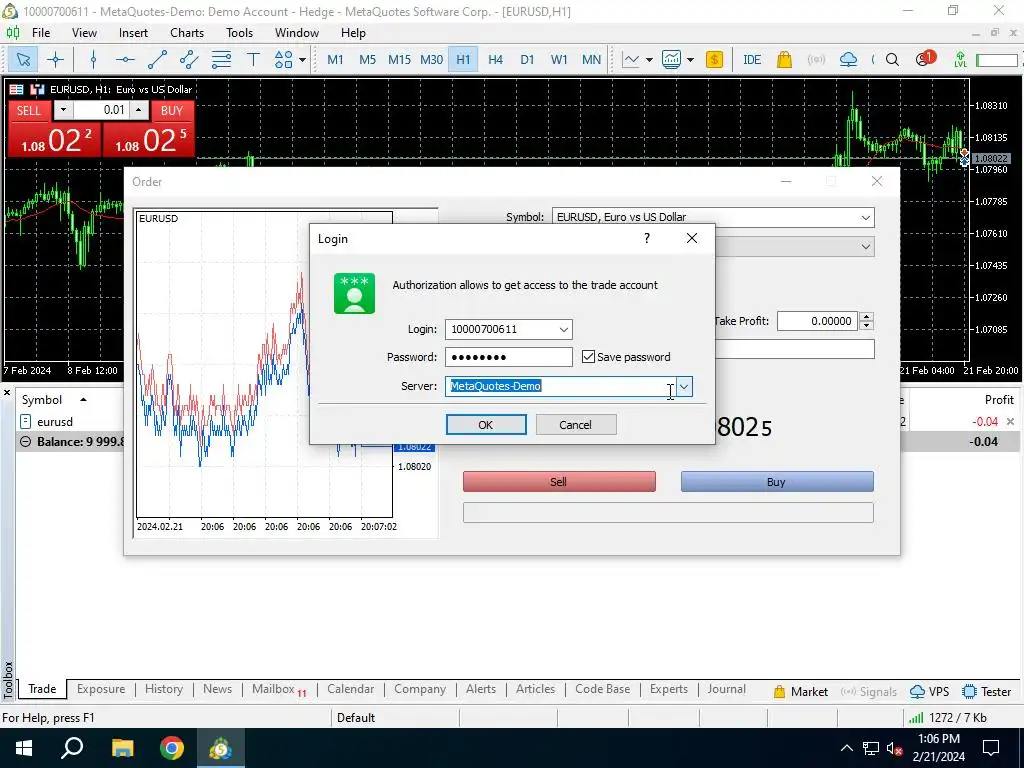Click the red Sell button in Order window
The width and height of the screenshot is (1024, 768).
point(559,482)
